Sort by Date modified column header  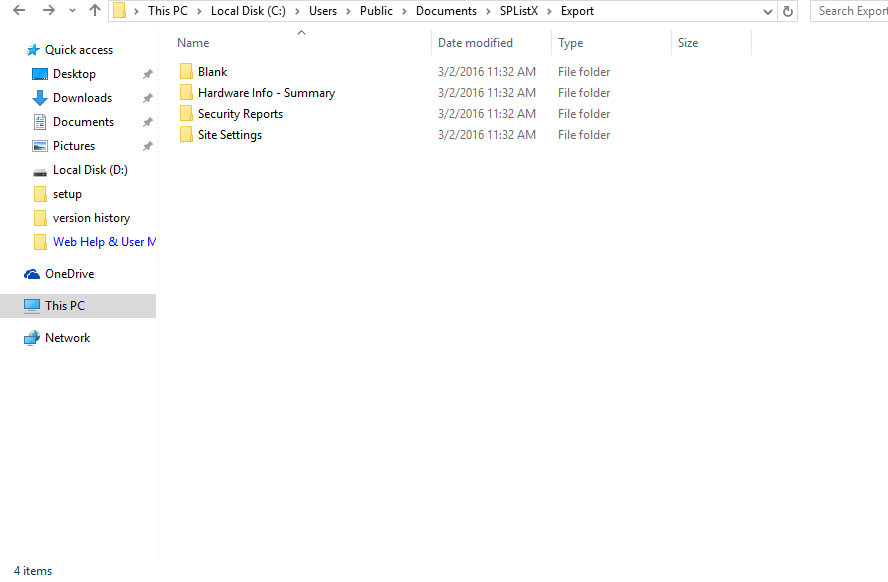click(x=475, y=43)
